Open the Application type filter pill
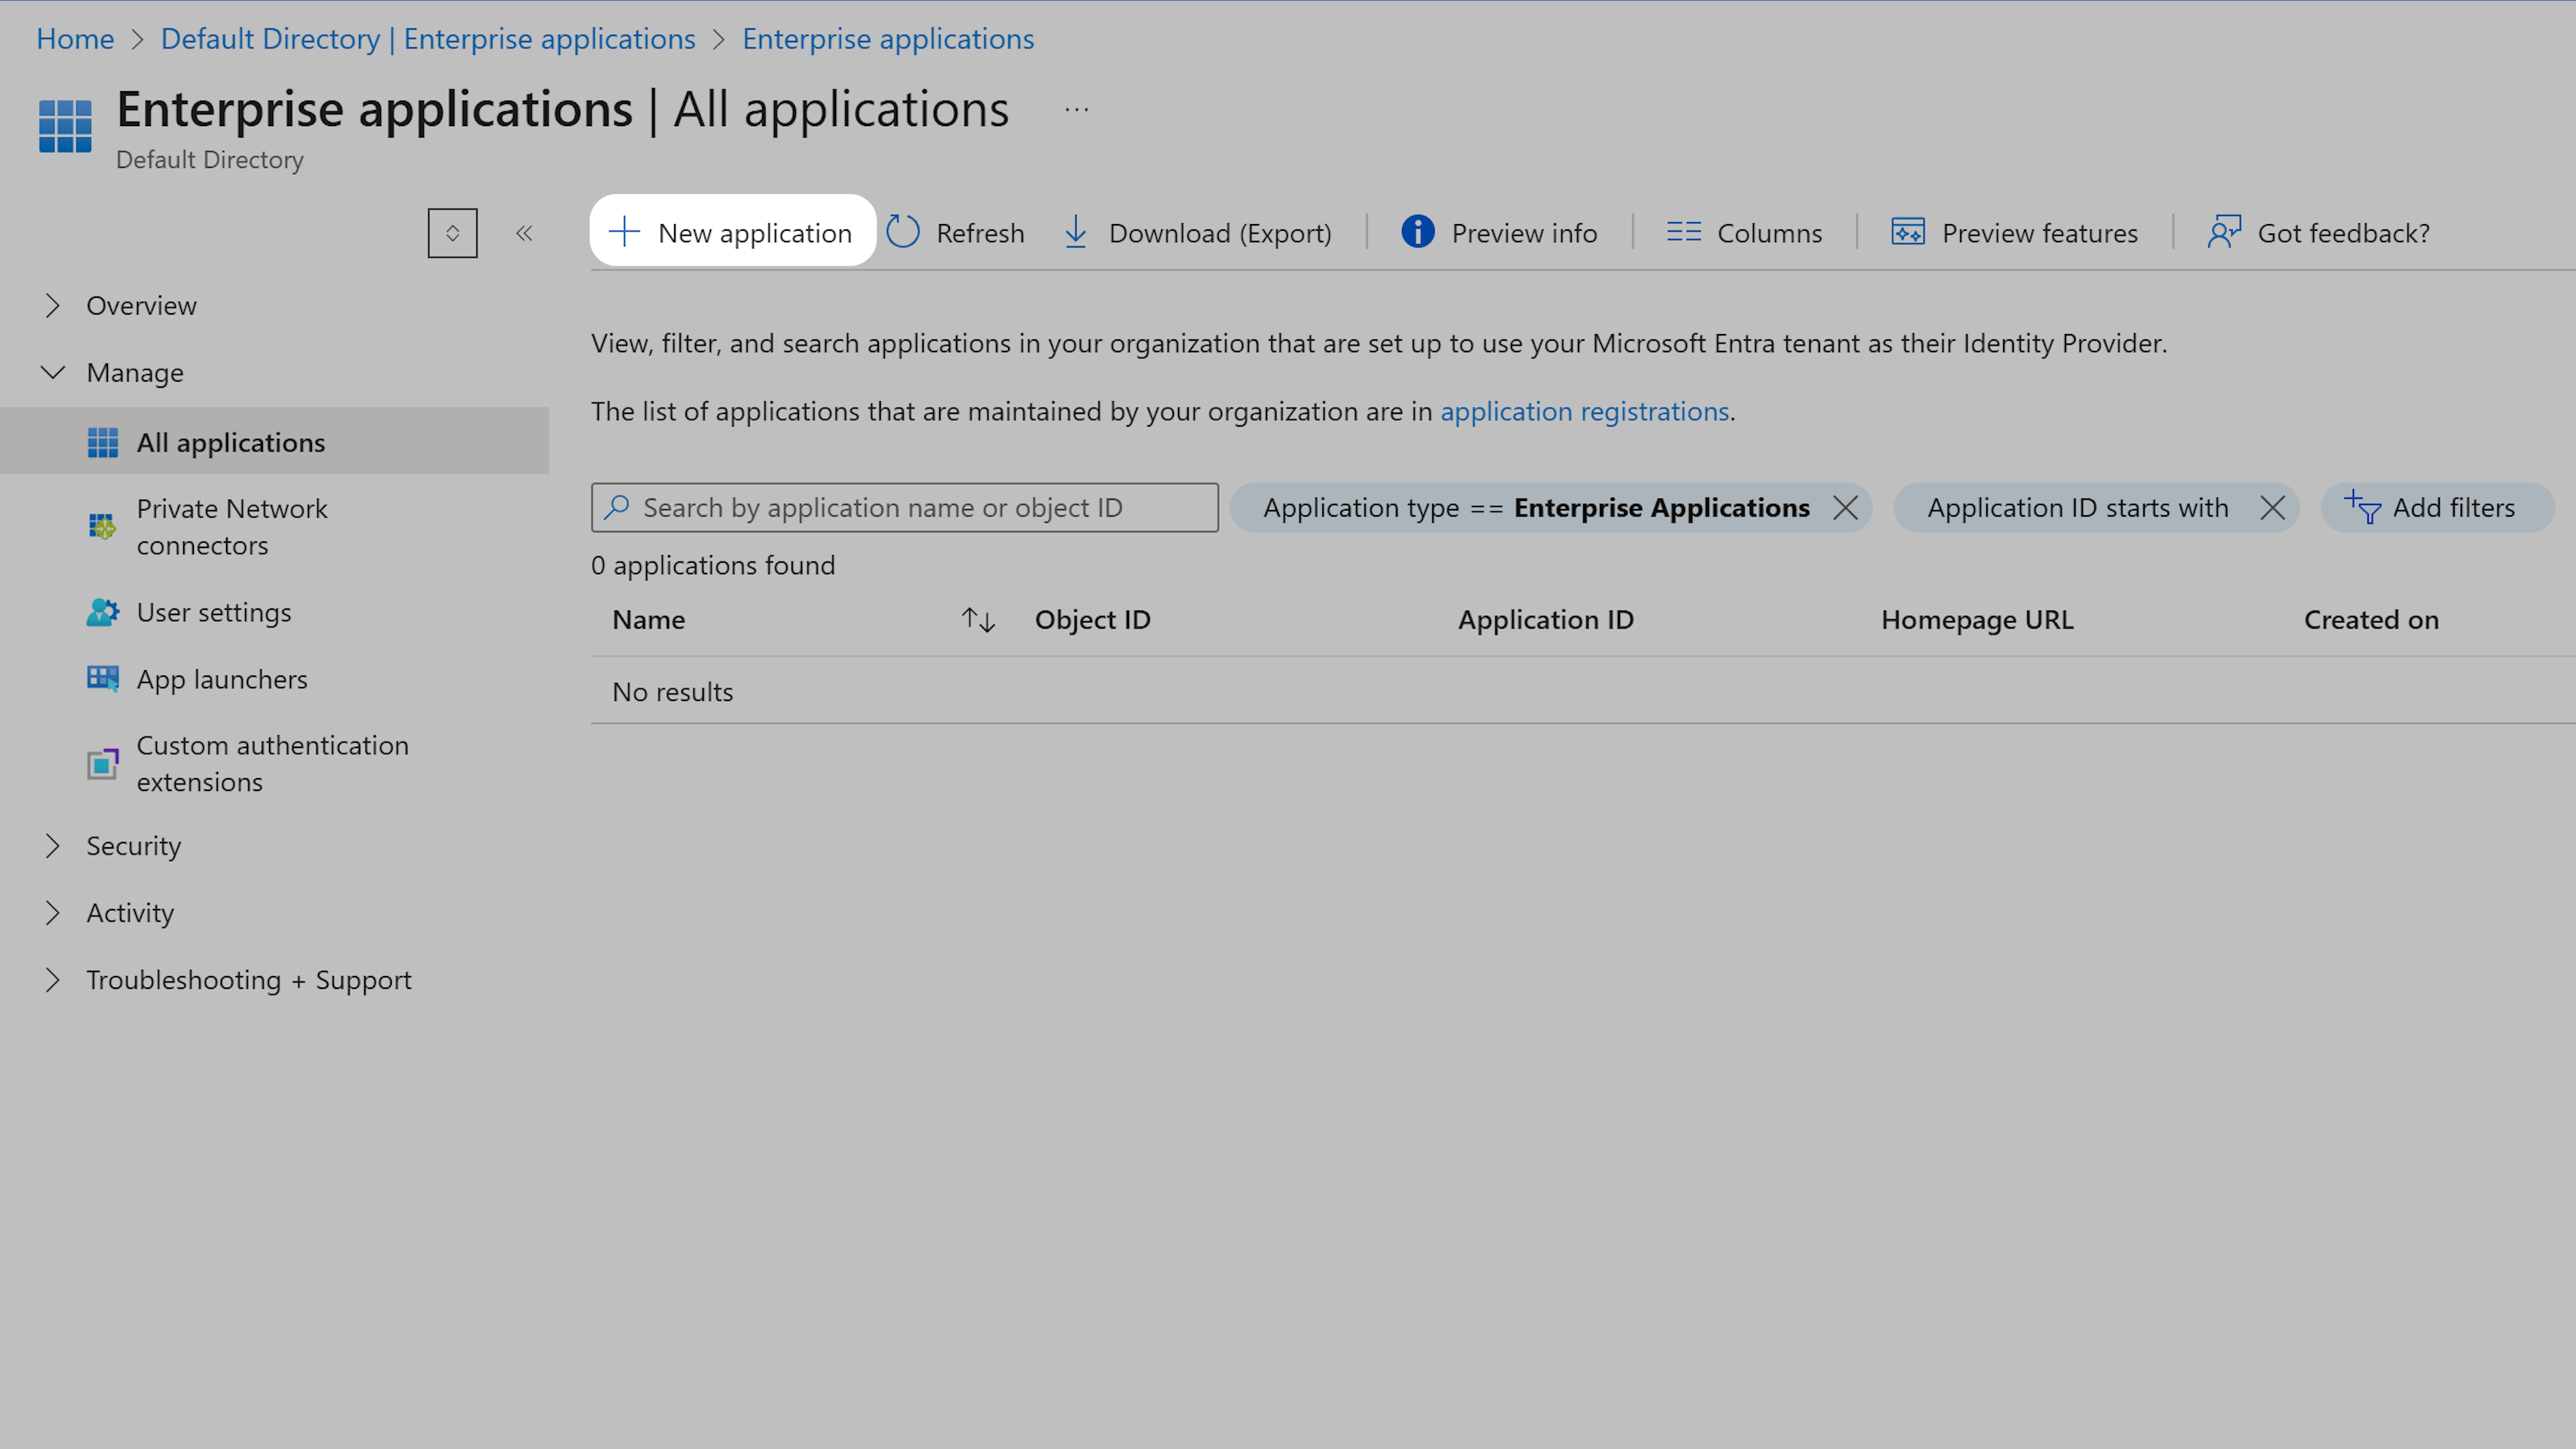Screen dimensions: 2576x1449 (1536, 507)
